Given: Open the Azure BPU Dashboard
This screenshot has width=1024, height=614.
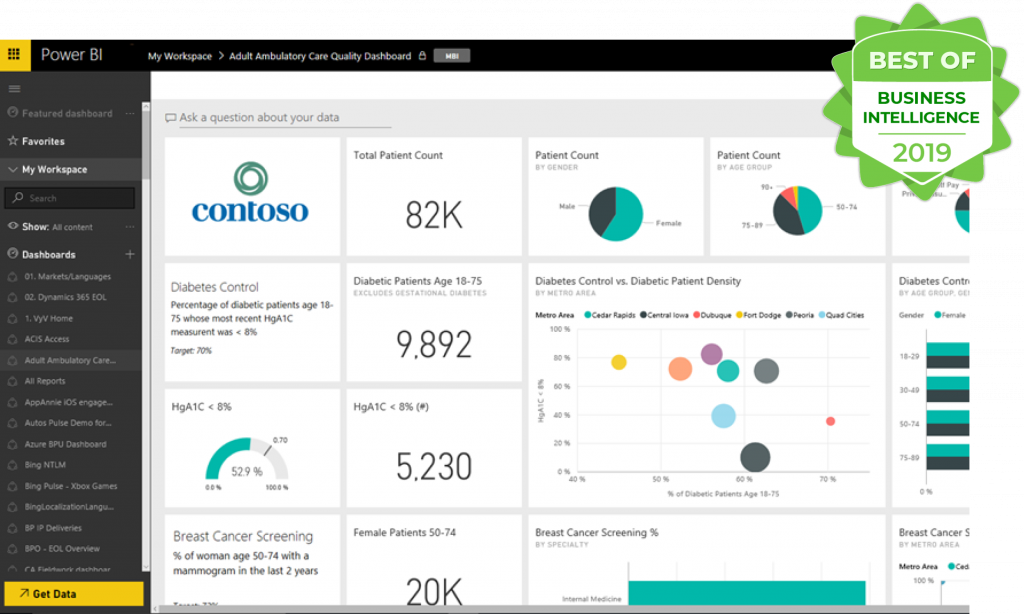Looking at the screenshot, I should tap(65, 444).
